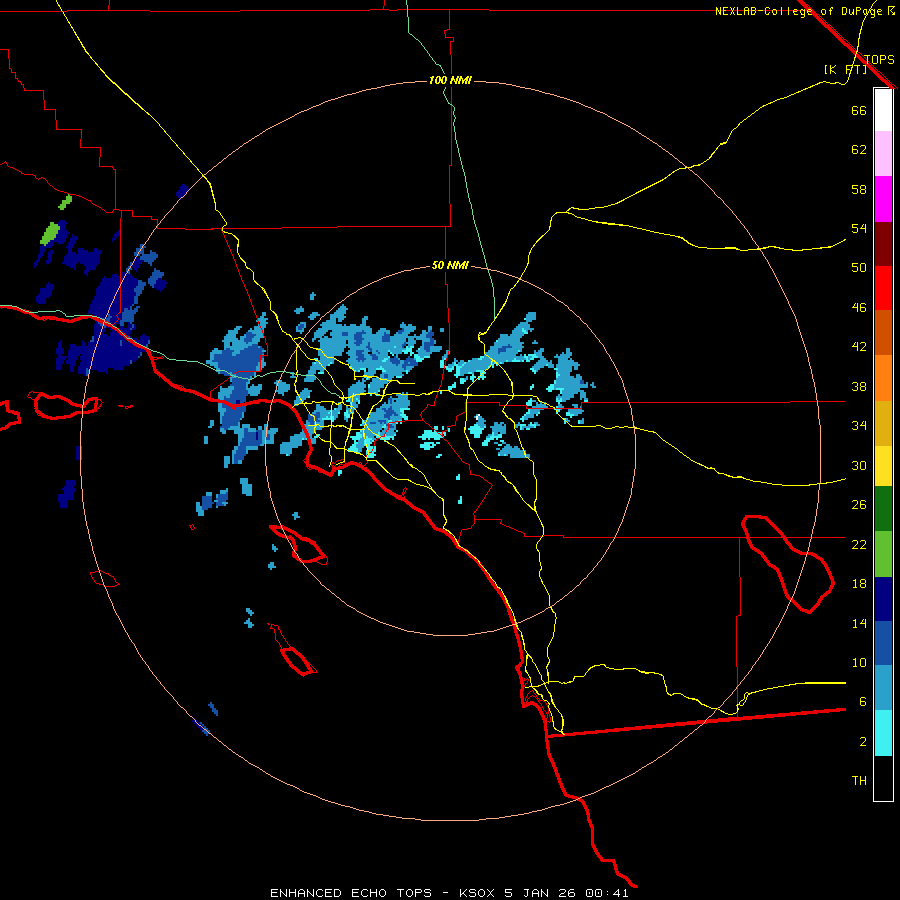Image resolution: width=900 pixels, height=900 pixels.
Task: Click the "30" scale value
Action: [859, 465]
